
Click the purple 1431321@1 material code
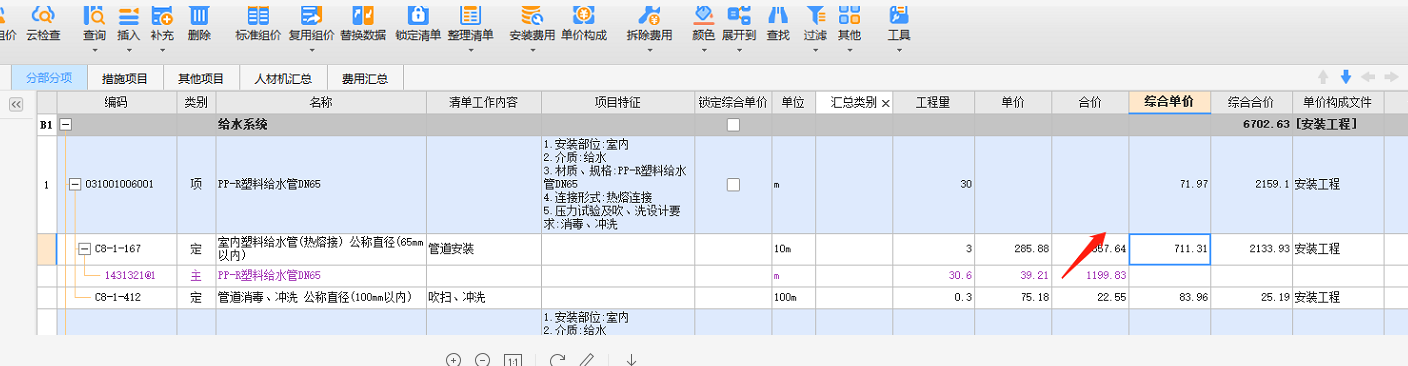click(x=130, y=275)
